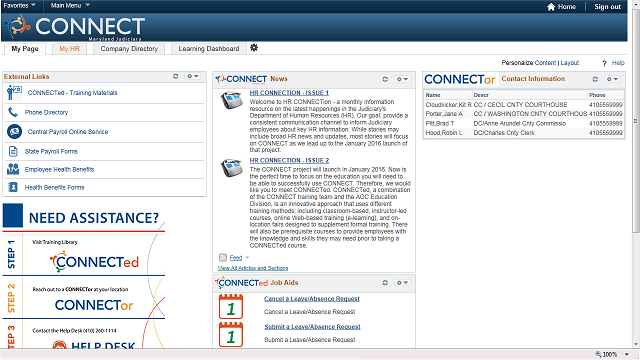The width and height of the screenshot is (640, 360).
Task: Expand the Main Menu dropdown
Action: [70, 5]
